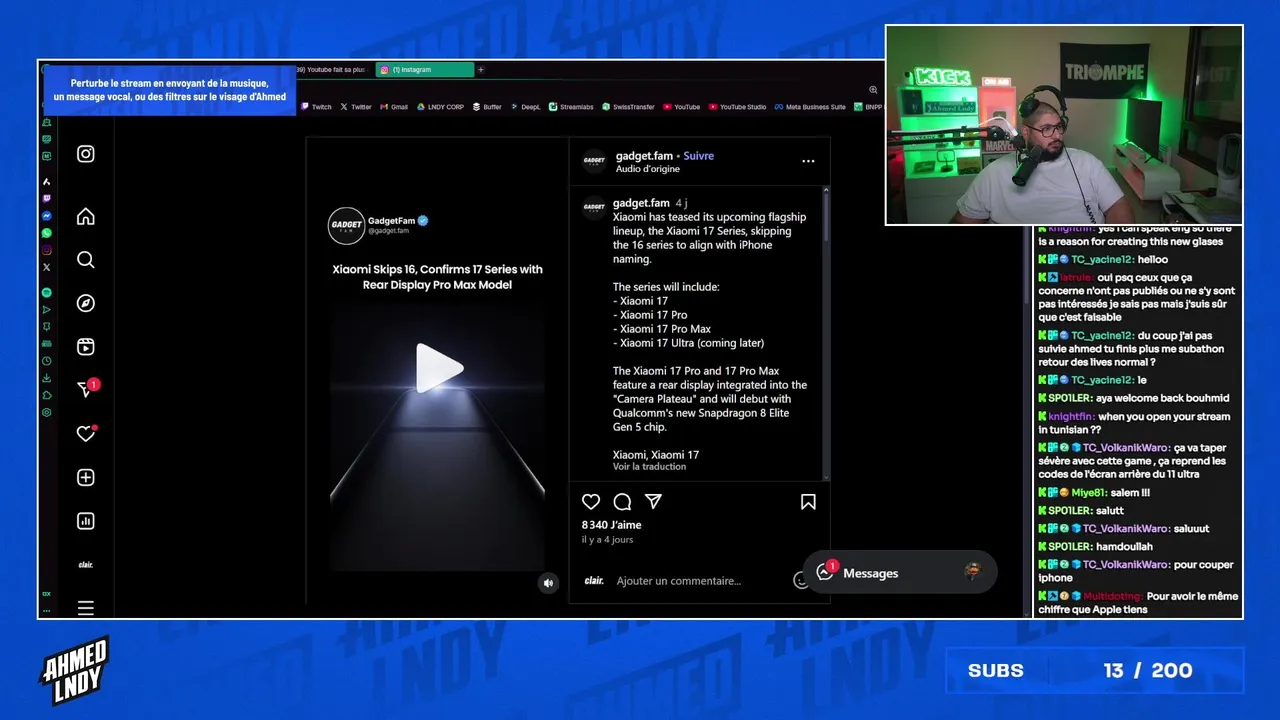
Task: Open settings gear in browser sidebar
Action: point(46,412)
